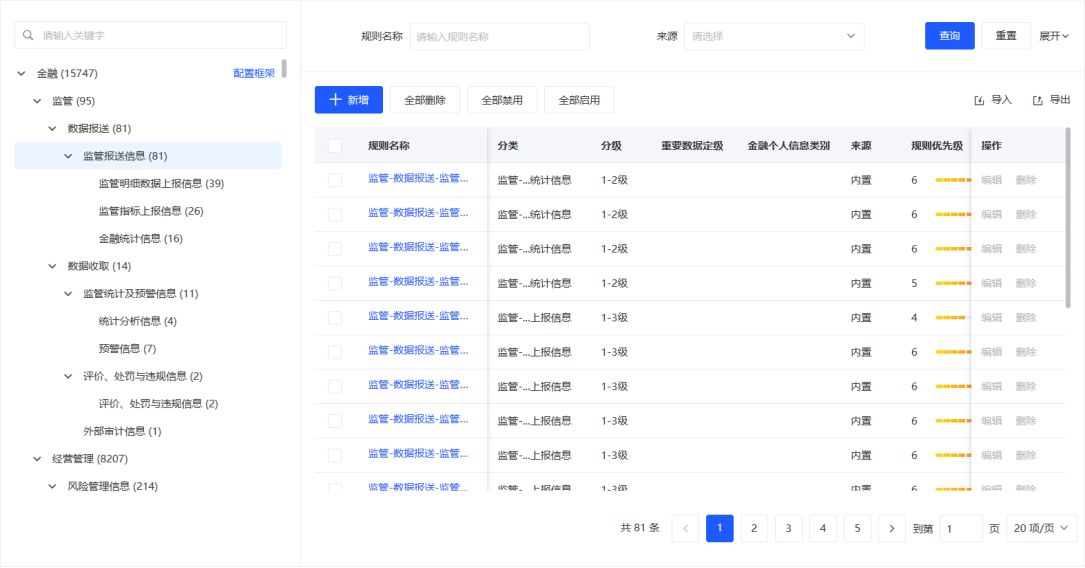1085x568 pixels.
Task: Click the export icon next to 导出
Action: [1037, 100]
